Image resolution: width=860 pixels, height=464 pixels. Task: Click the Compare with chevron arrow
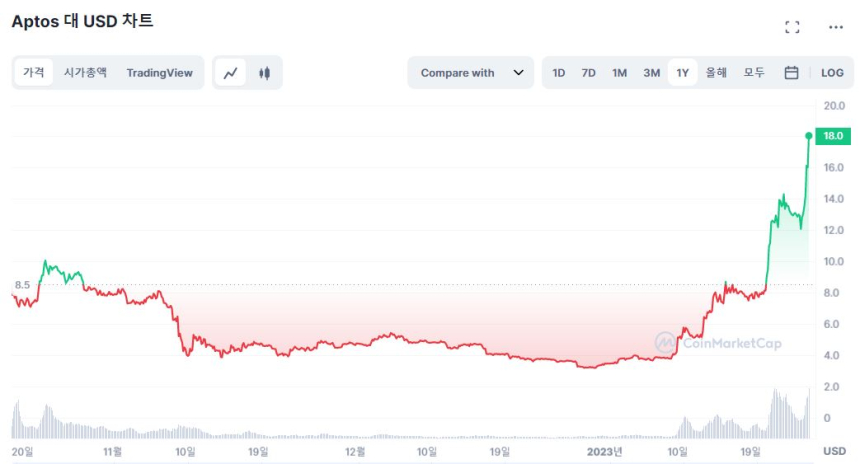tap(518, 73)
